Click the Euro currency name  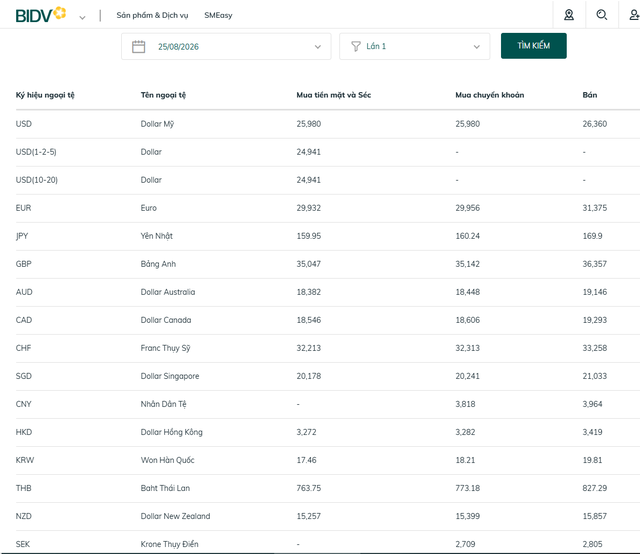pyautogui.click(x=149, y=208)
